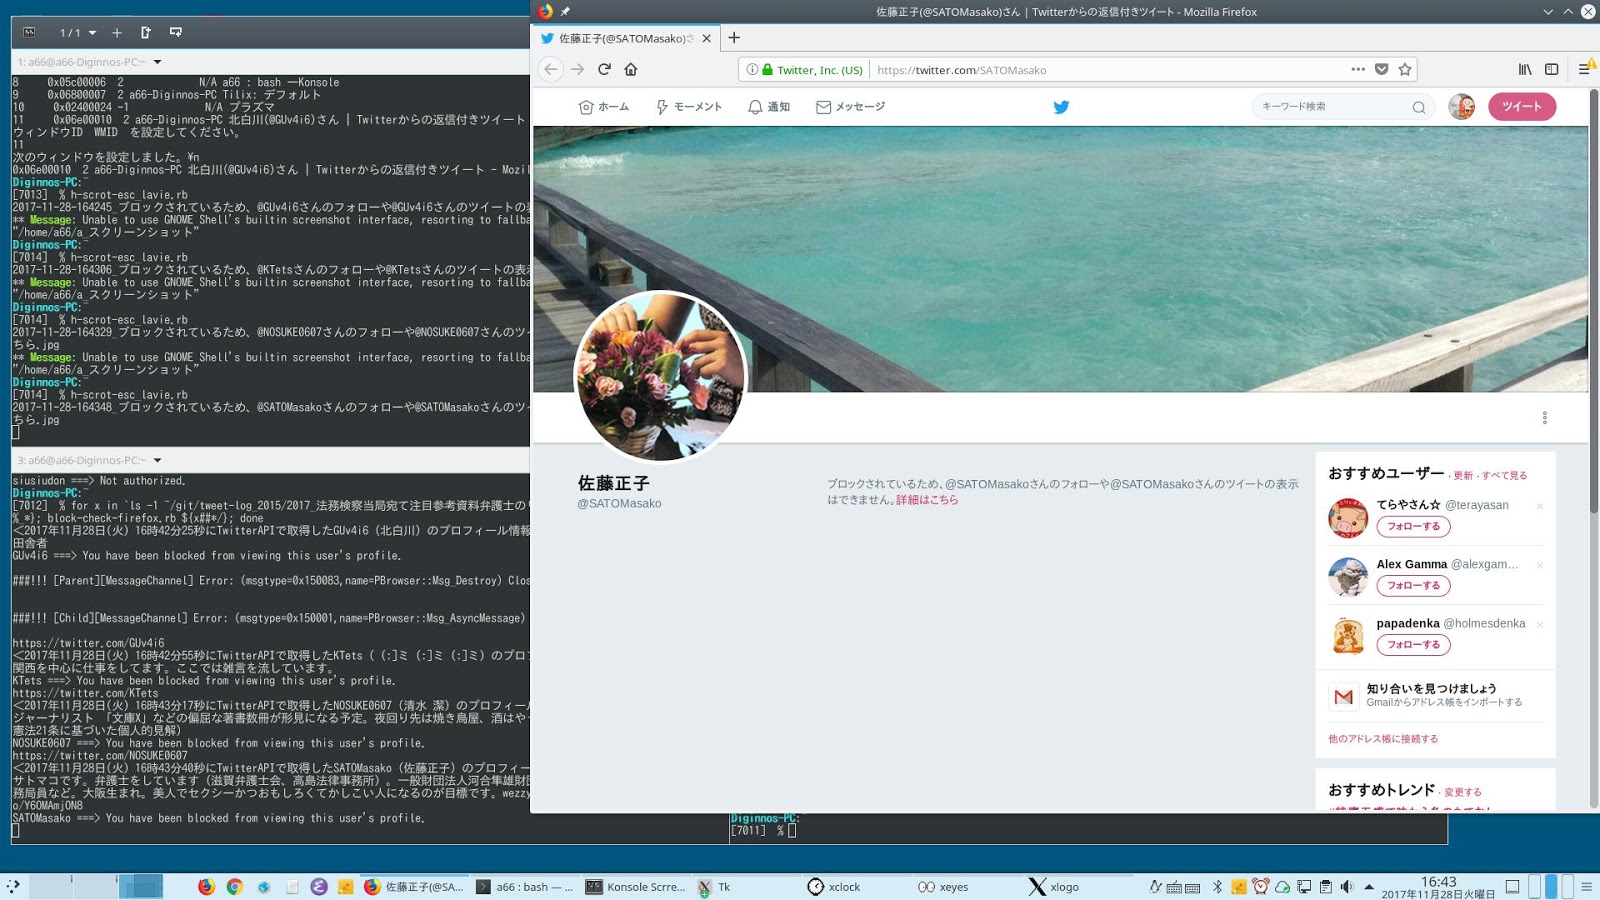
Task: Click the alarm clock tray icon
Action: click(x=1260, y=887)
